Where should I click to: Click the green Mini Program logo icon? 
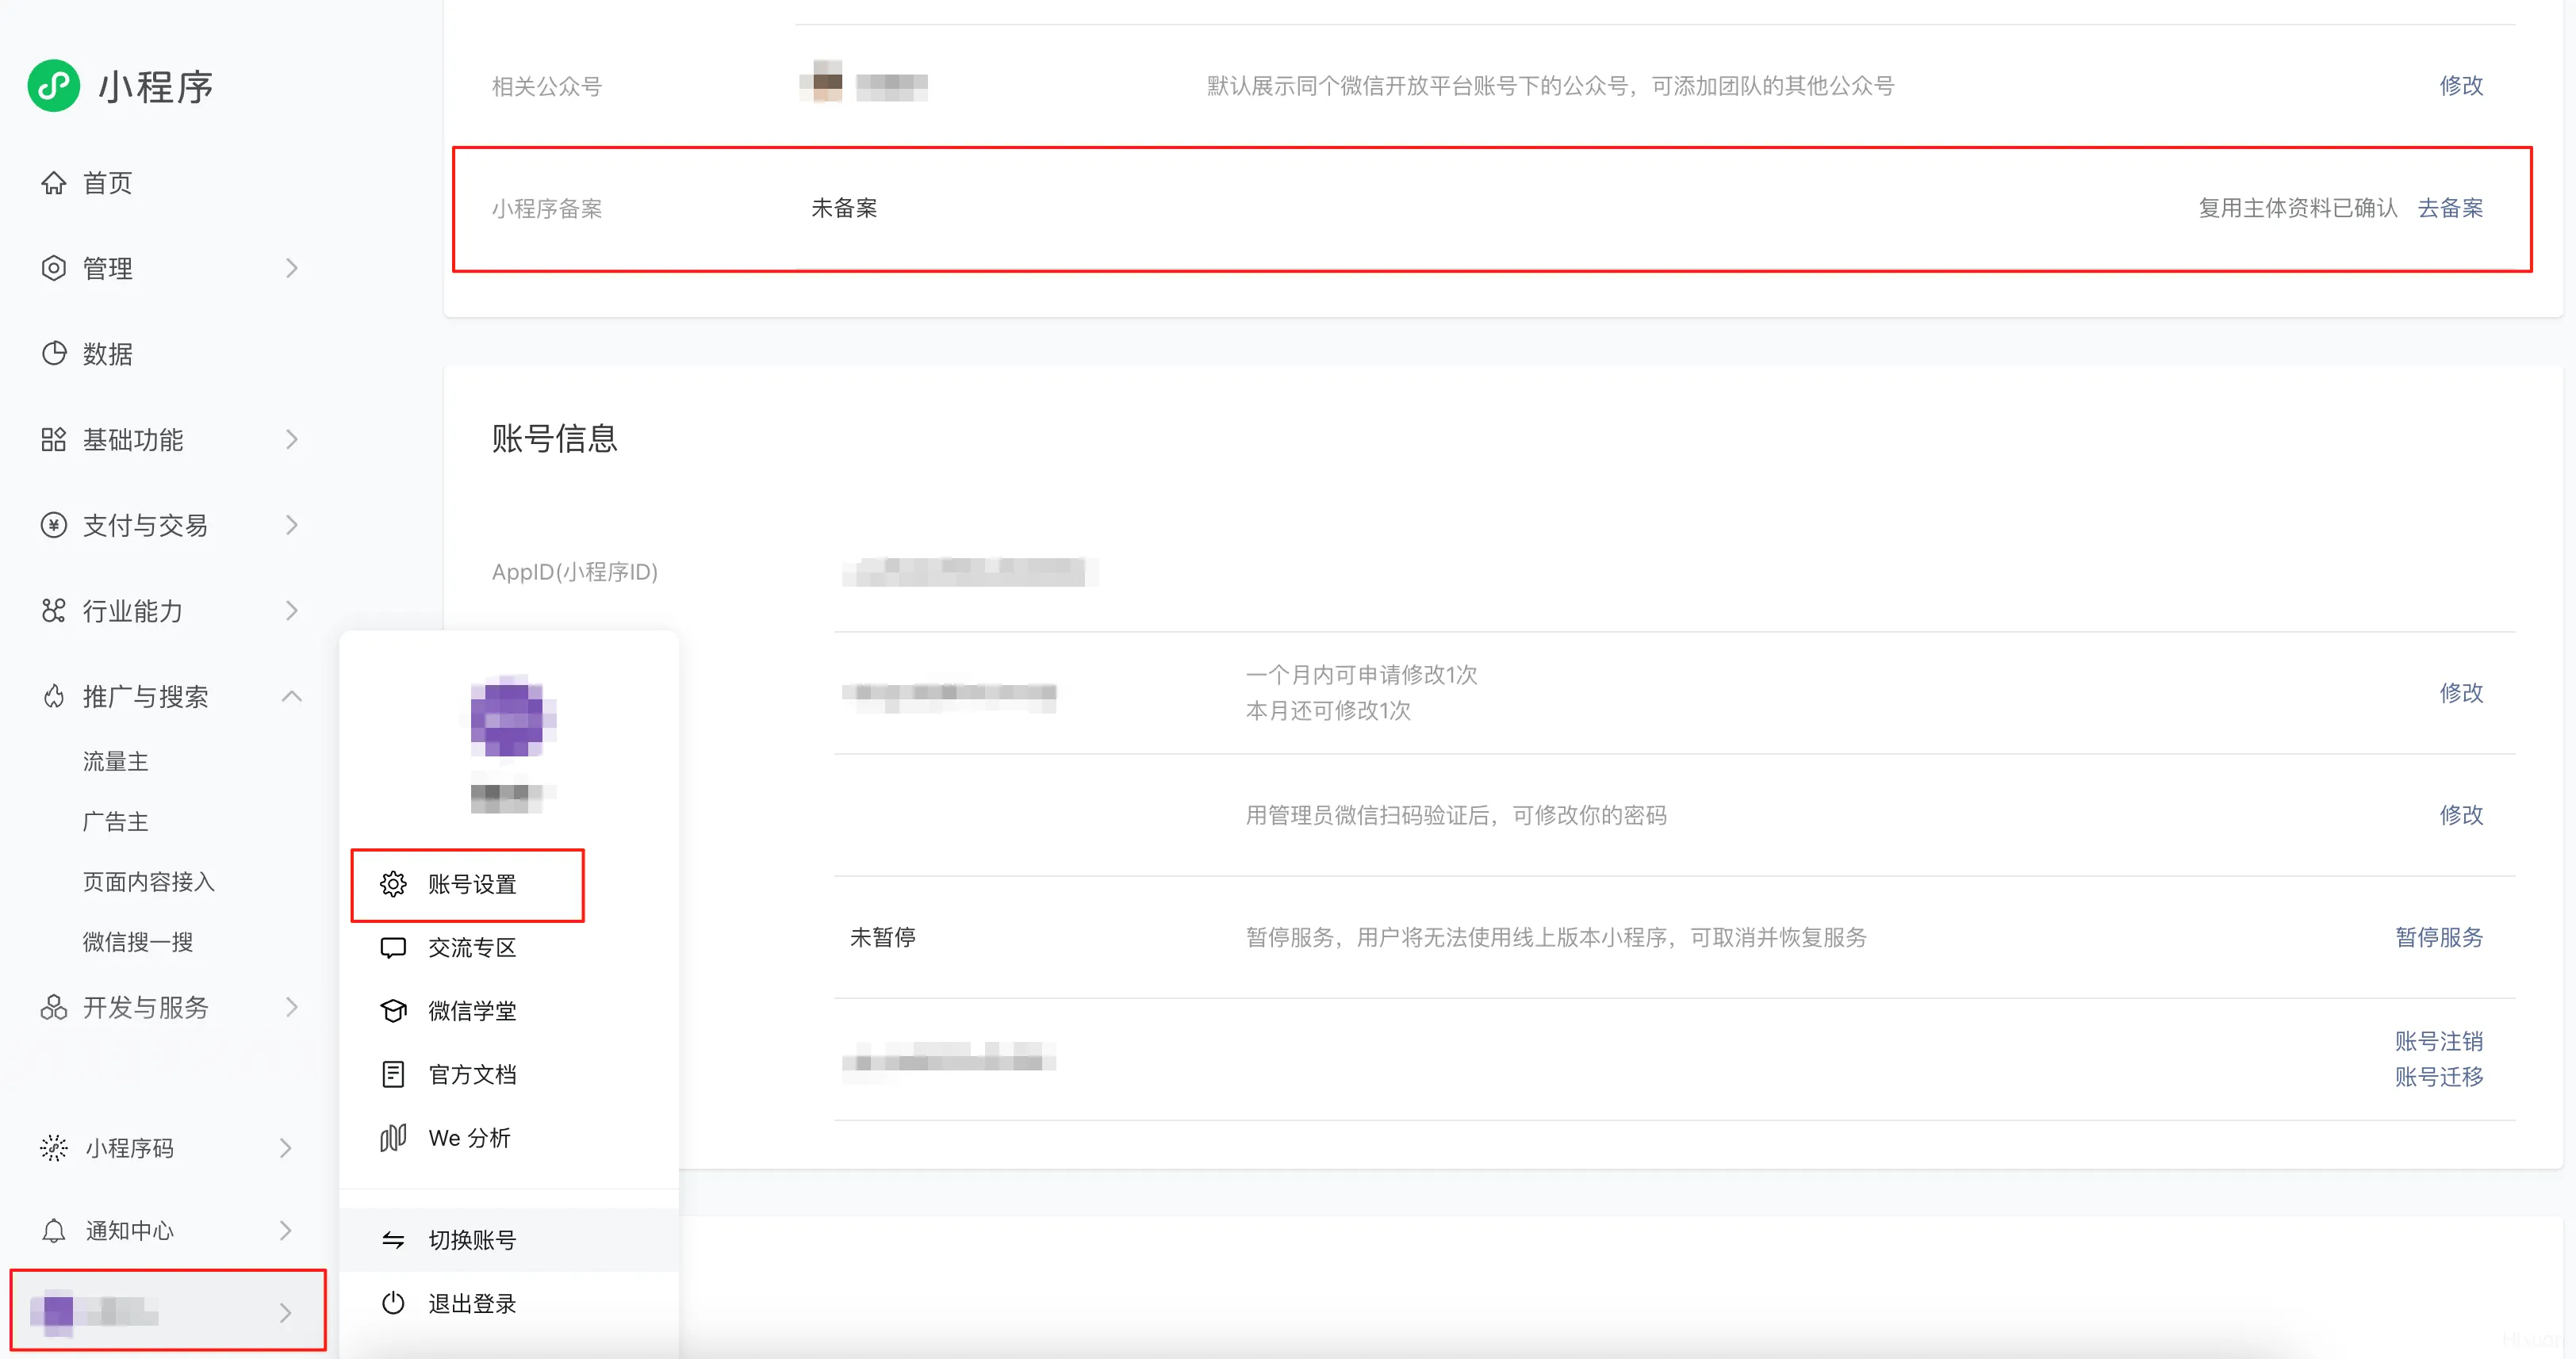click(x=54, y=86)
